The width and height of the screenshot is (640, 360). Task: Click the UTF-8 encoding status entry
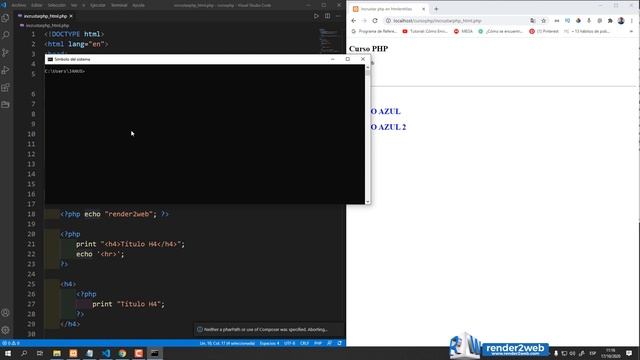coord(289,343)
